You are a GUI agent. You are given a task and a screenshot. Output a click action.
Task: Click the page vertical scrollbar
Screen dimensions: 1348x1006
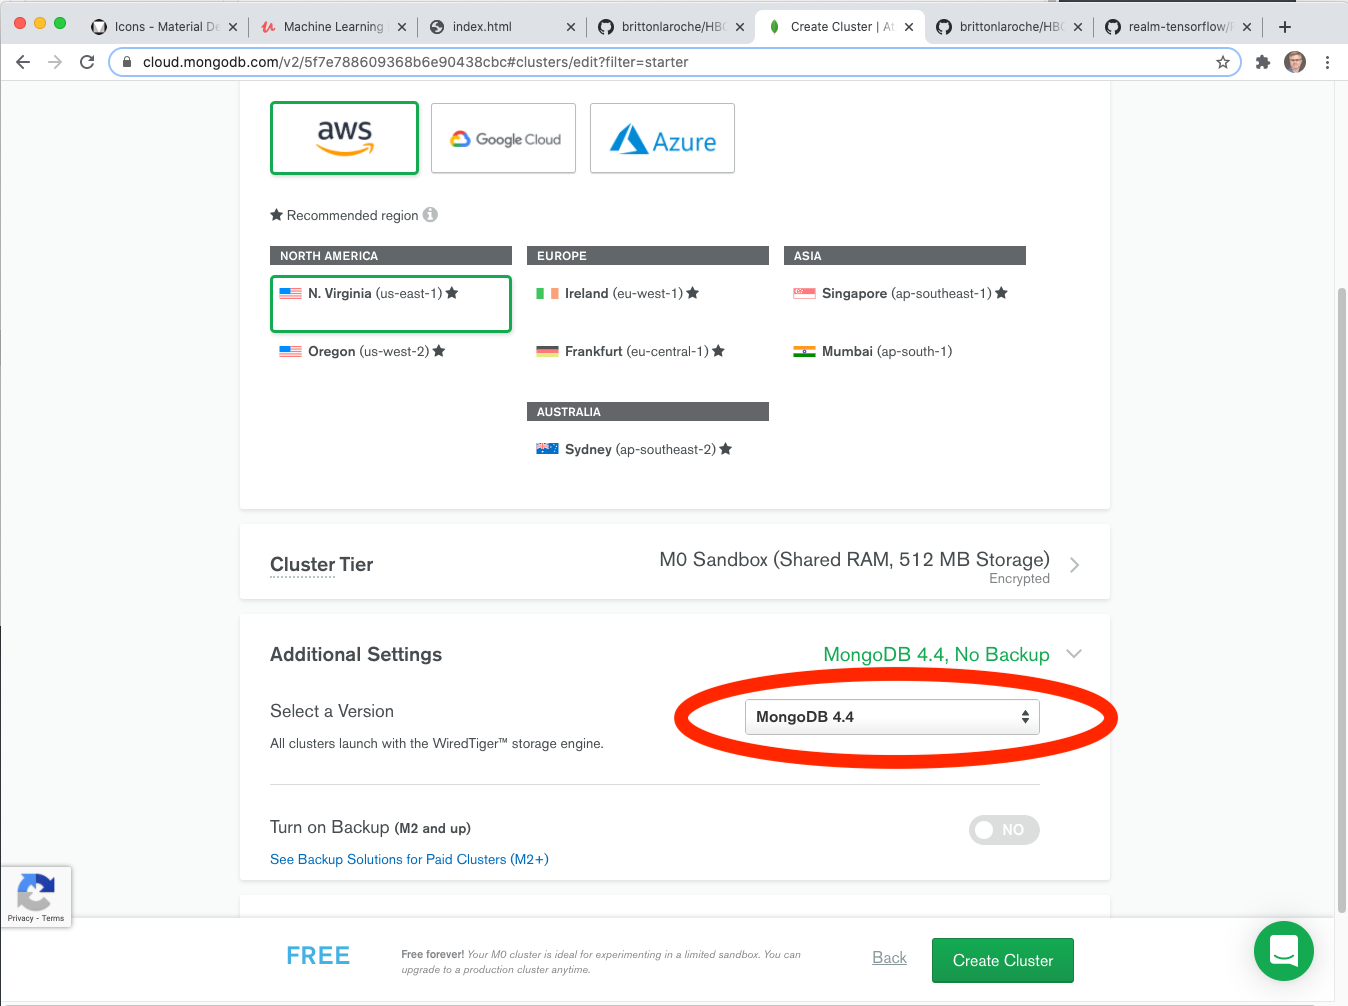point(1341,600)
